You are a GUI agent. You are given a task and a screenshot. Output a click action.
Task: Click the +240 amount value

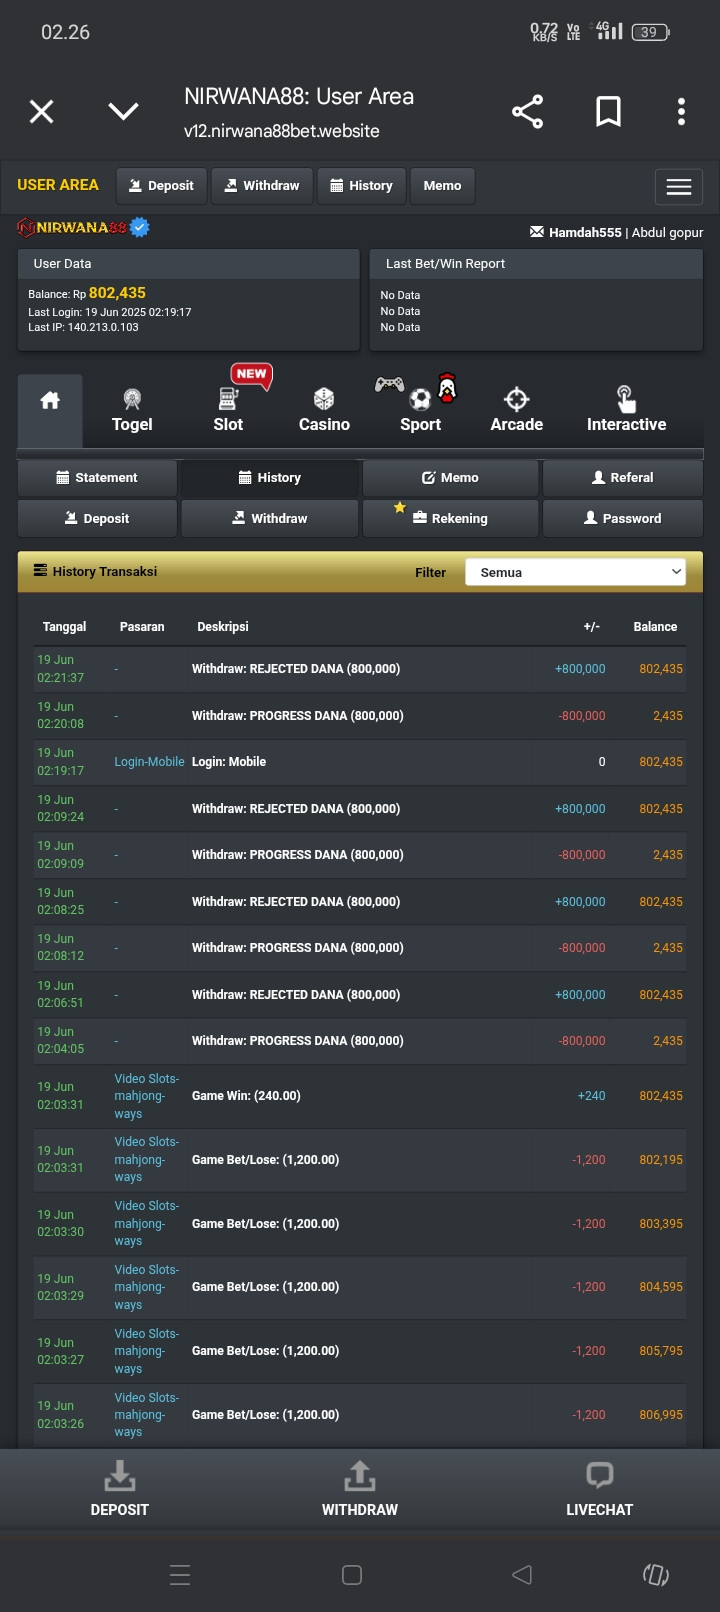(x=591, y=1096)
